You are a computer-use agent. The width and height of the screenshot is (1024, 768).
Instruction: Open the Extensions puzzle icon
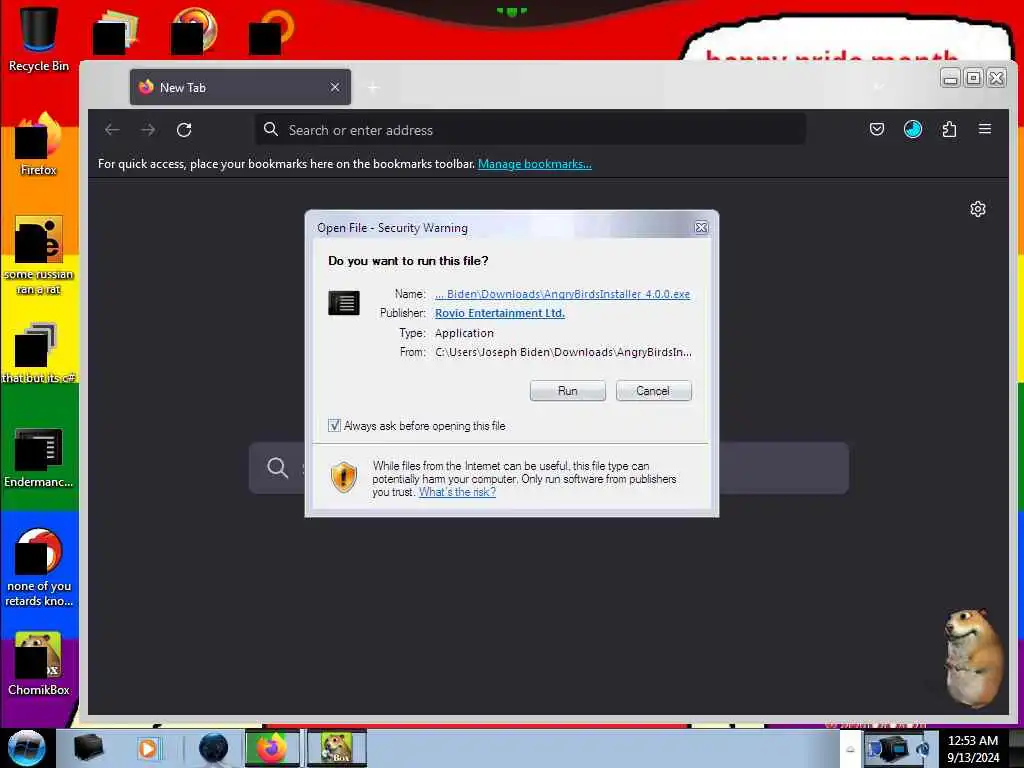pos(949,129)
